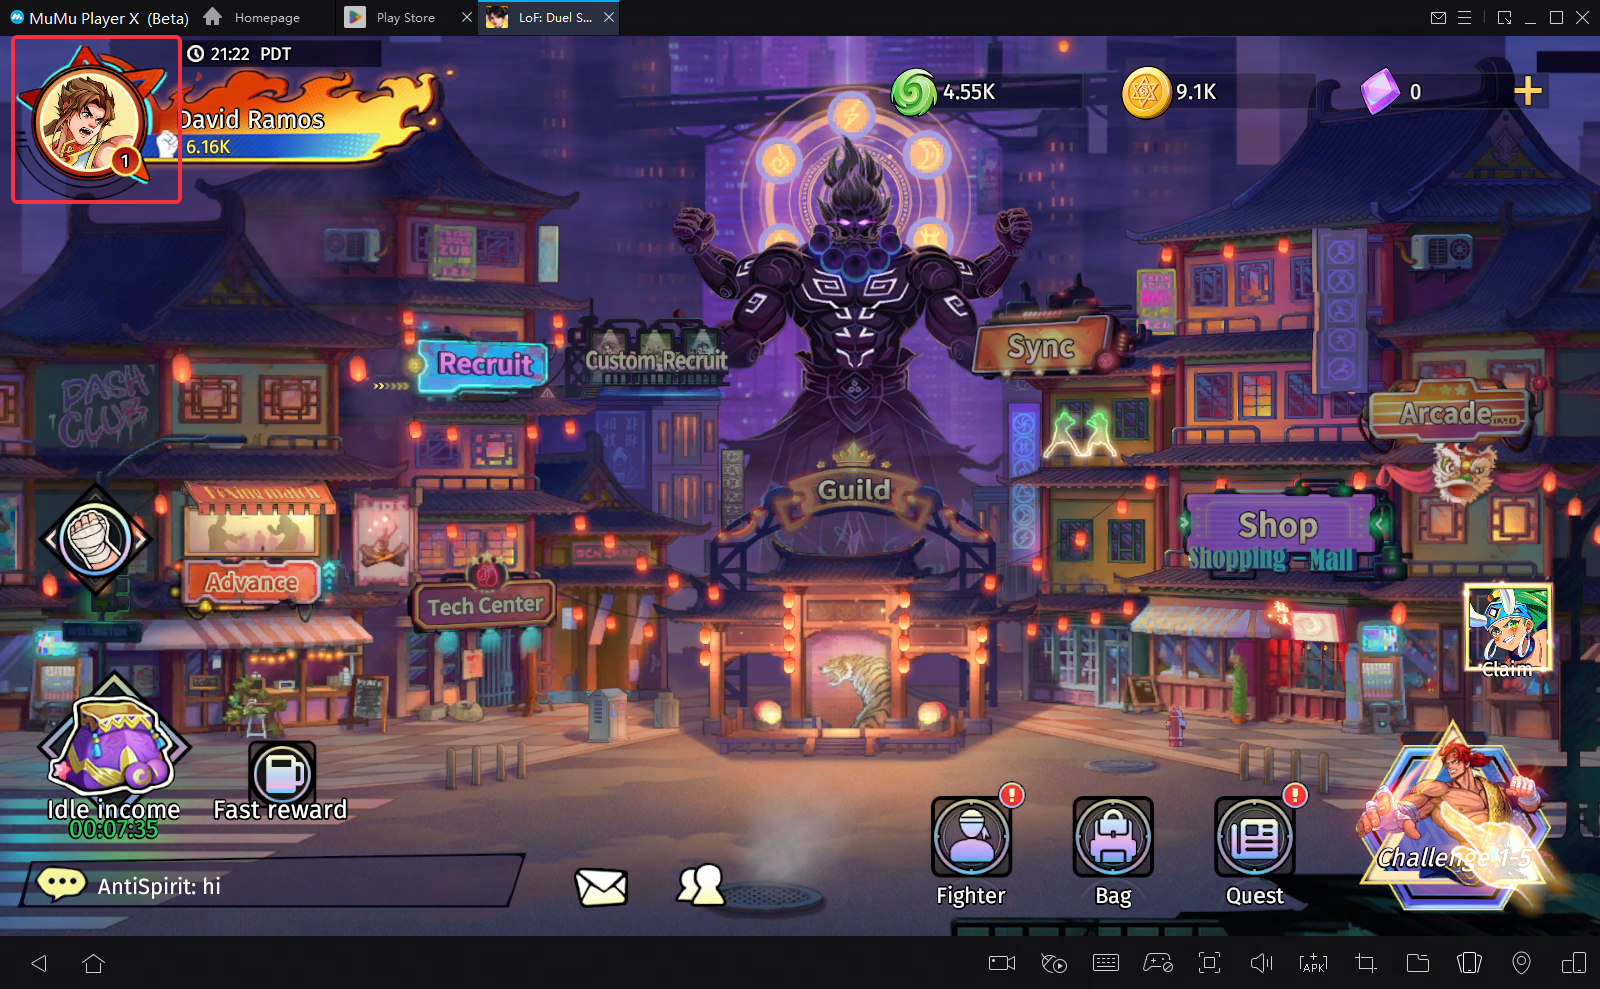Toggle fullscreen mode in toolbar
Viewport: 1600px width, 989px height.
[1210, 963]
